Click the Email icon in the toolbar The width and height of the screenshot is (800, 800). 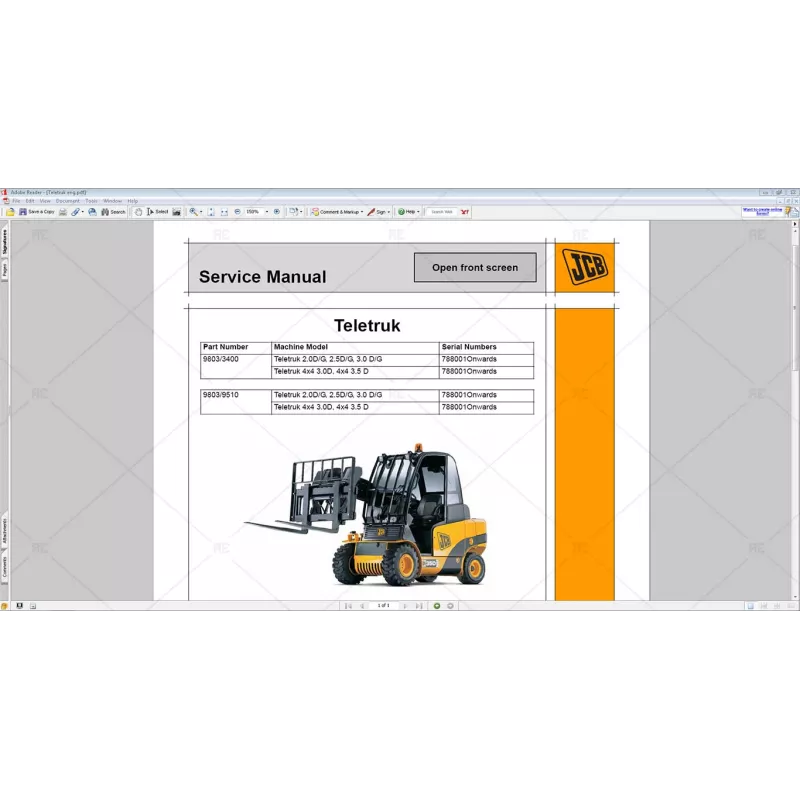(x=91, y=211)
